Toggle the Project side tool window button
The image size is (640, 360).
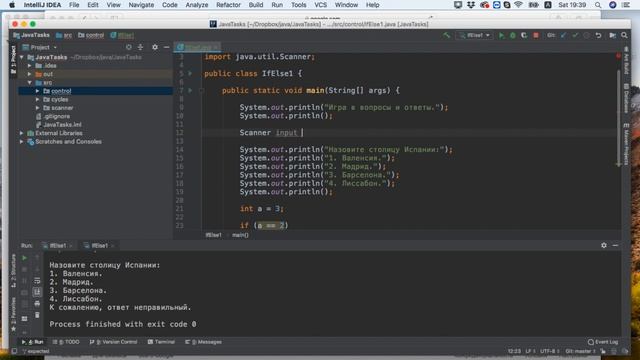click(13, 60)
